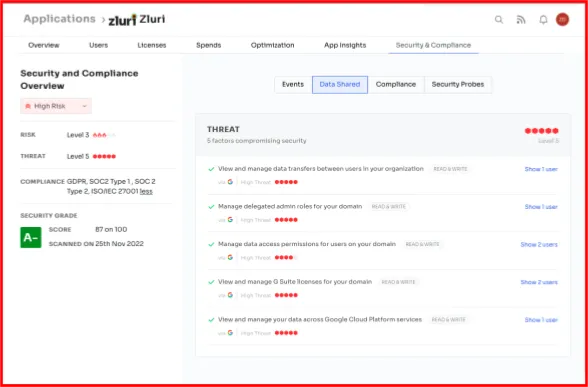This screenshot has height=387, width=588.
Task: Switch to the Users tab
Action: tap(99, 45)
